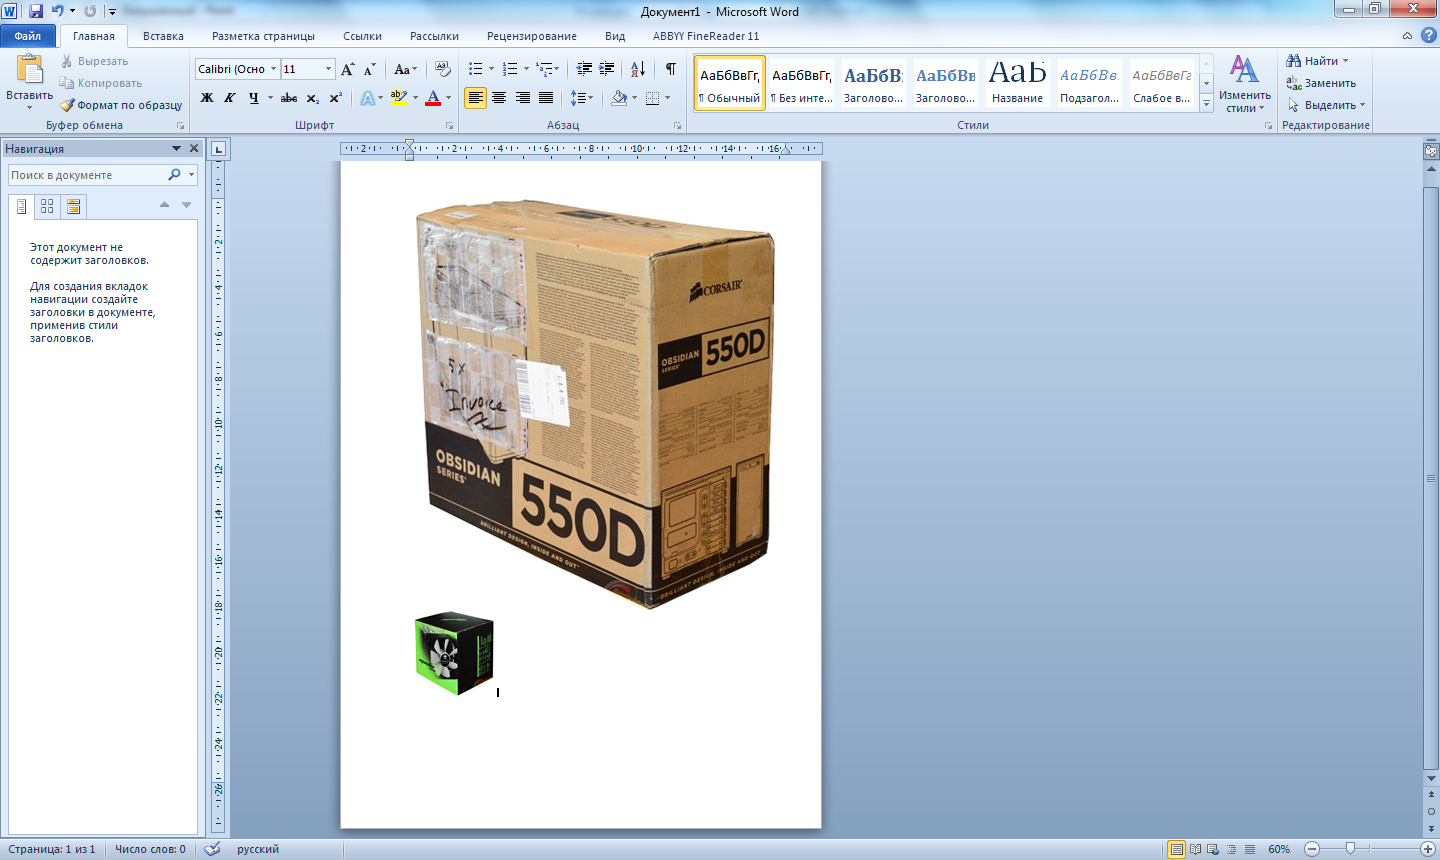Toggle strikethrough formatting

tap(289, 98)
